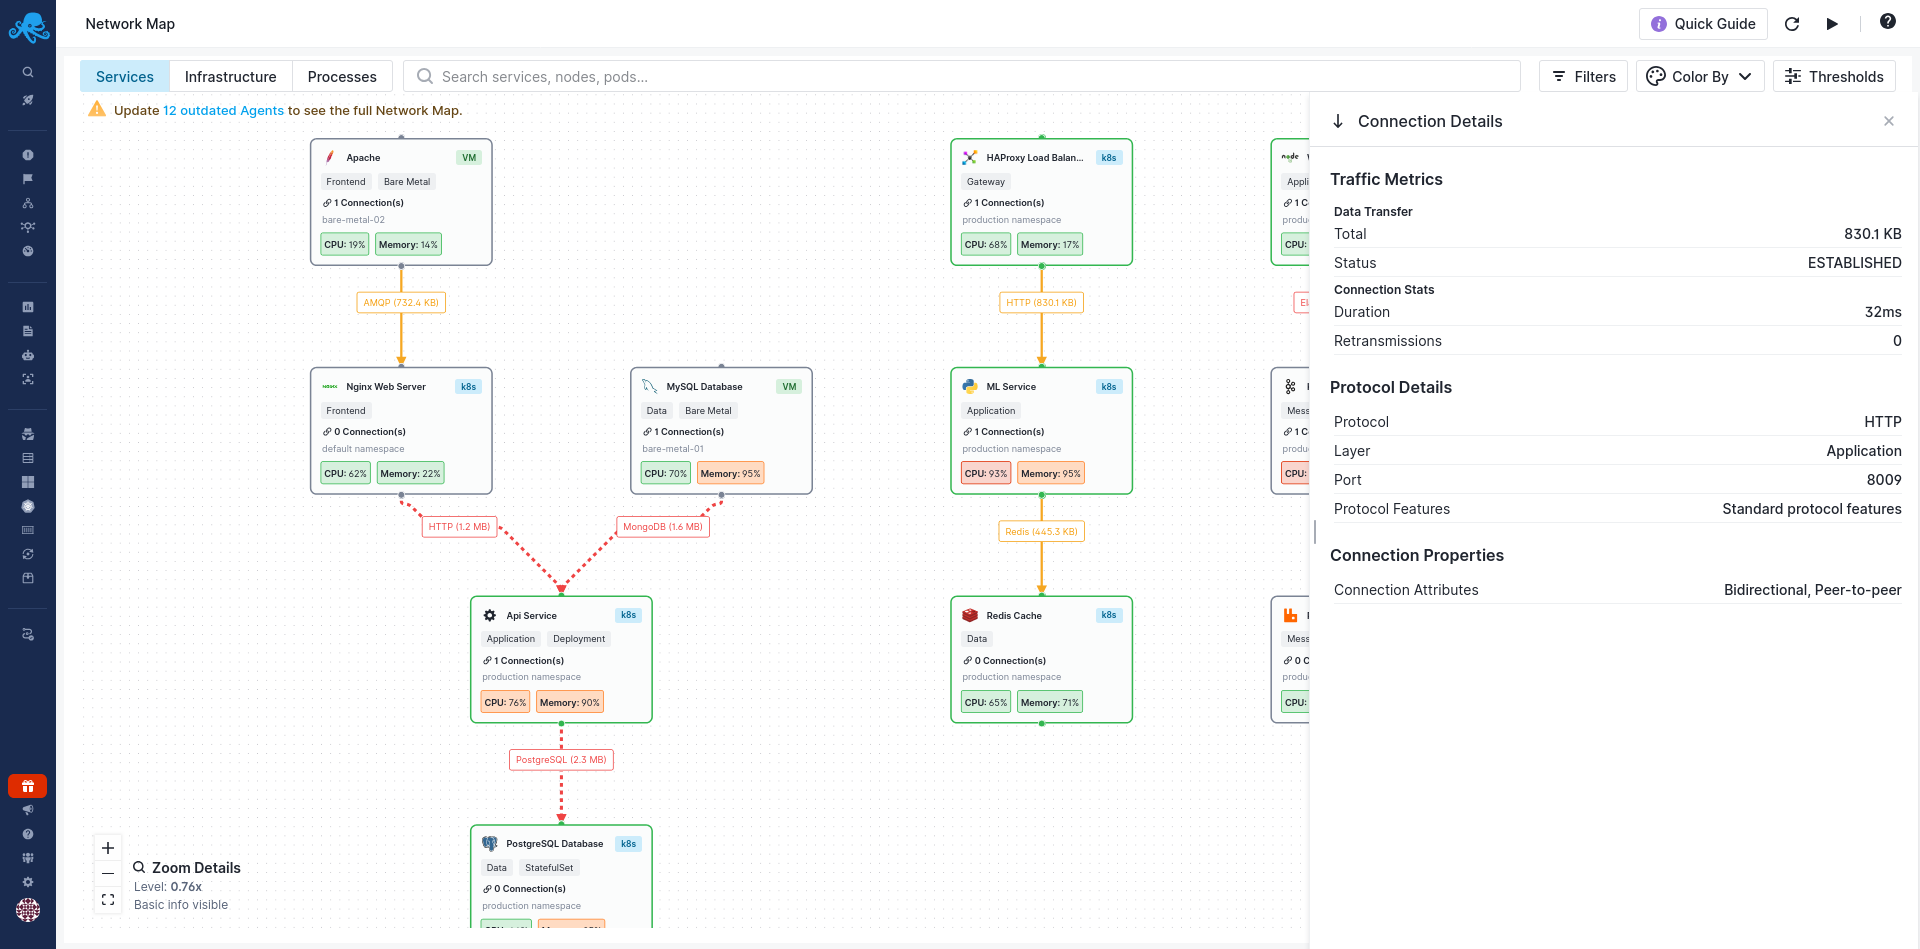Collapse Connection Details using arrow icon
This screenshot has width=1920, height=949.
click(1338, 121)
